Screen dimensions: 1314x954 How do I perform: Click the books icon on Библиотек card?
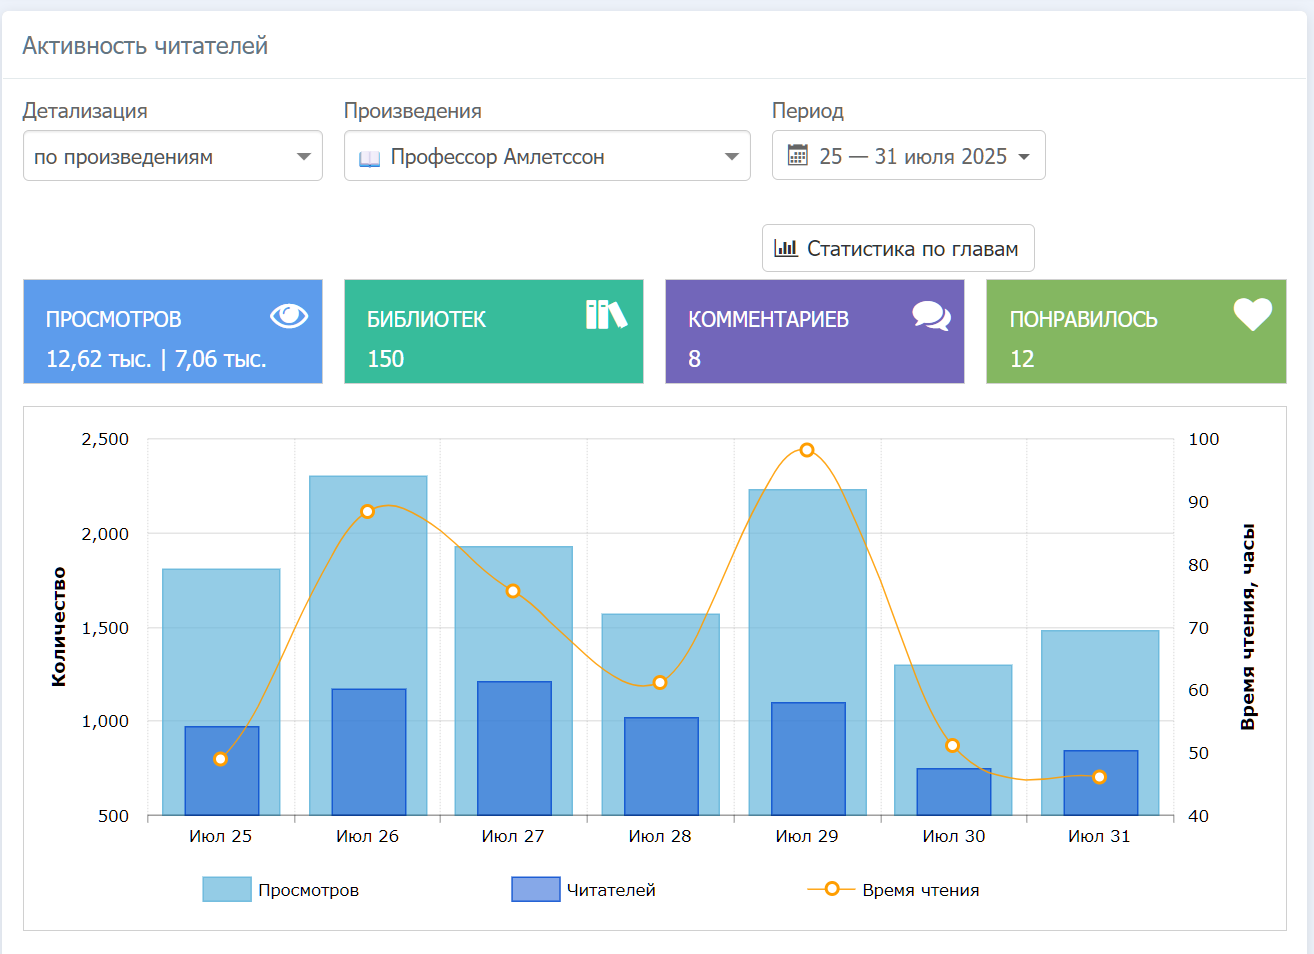coord(606,315)
